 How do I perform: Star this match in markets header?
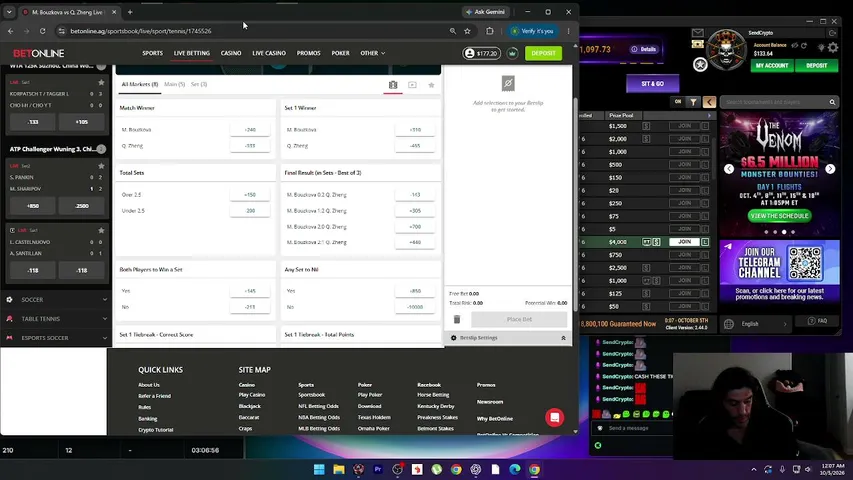tap(431, 85)
